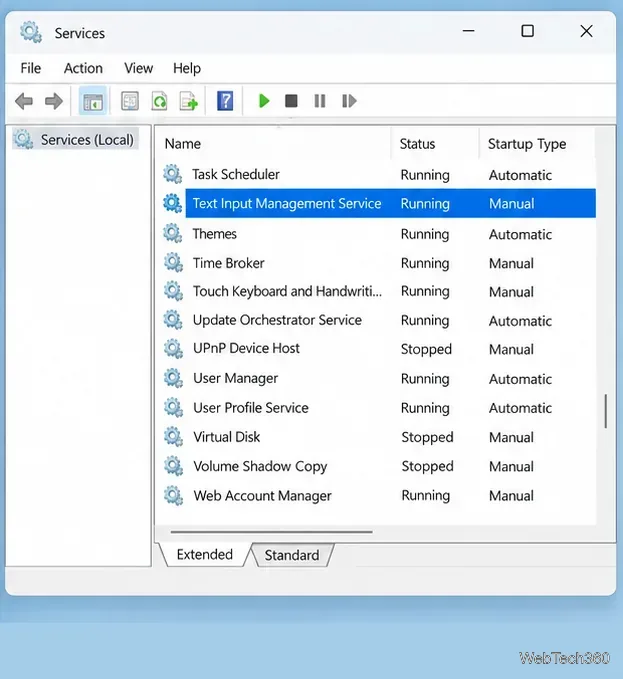The width and height of the screenshot is (623, 679).
Task: Click the gear icon beside Task Scheduler
Action: [x=173, y=174]
